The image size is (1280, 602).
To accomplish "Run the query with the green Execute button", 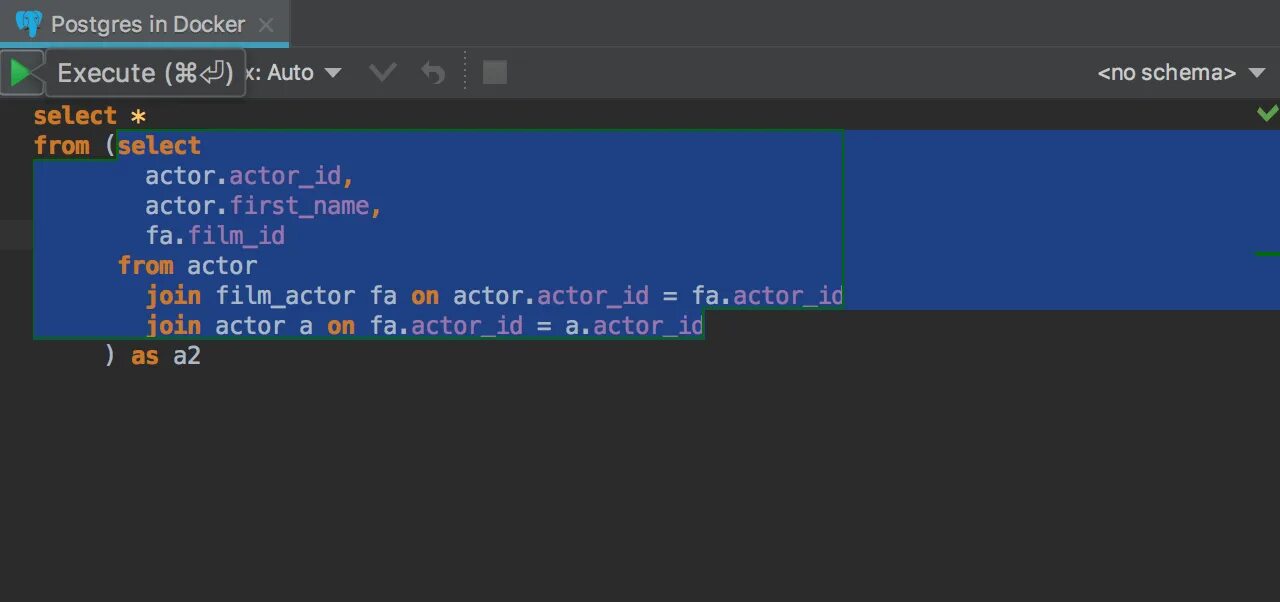I will [x=21, y=73].
